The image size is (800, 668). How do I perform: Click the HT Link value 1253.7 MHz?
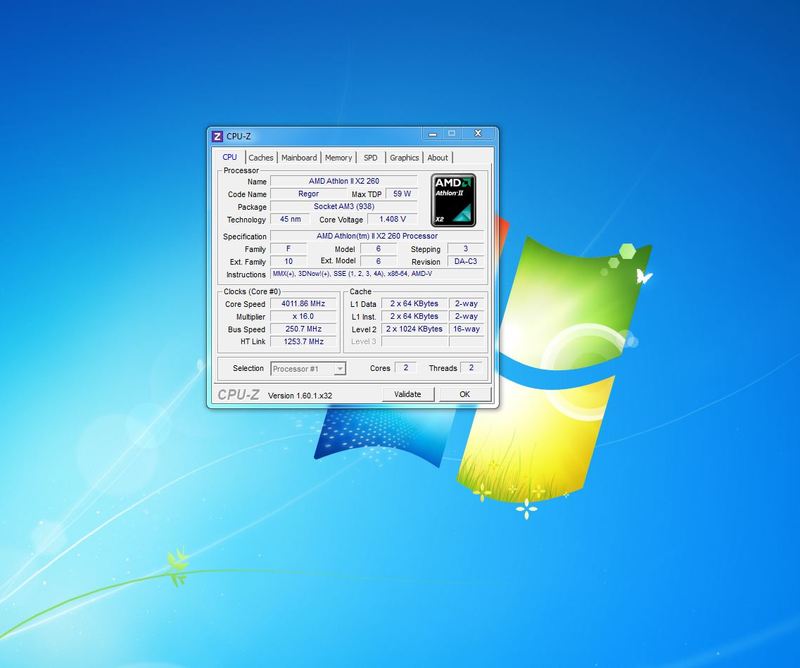[x=303, y=341]
